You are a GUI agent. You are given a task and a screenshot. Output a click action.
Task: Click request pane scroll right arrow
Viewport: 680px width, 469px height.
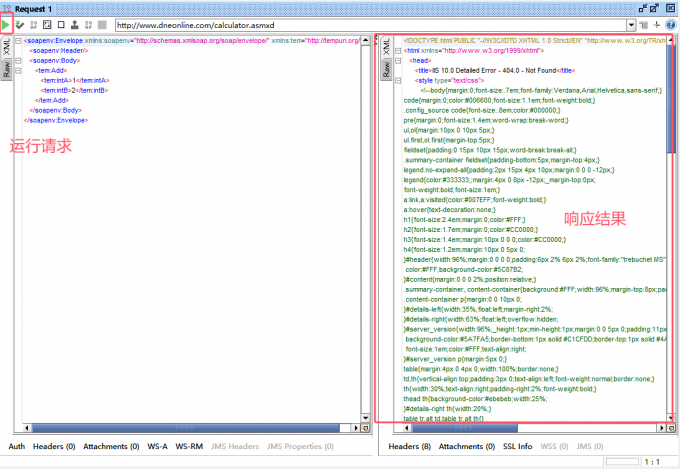[356, 428]
